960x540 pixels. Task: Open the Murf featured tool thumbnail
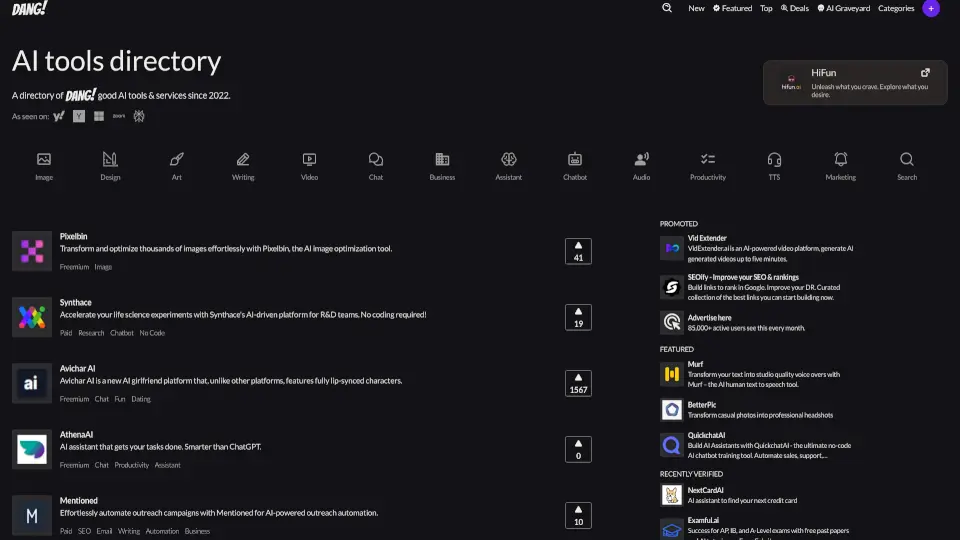point(672,375)
